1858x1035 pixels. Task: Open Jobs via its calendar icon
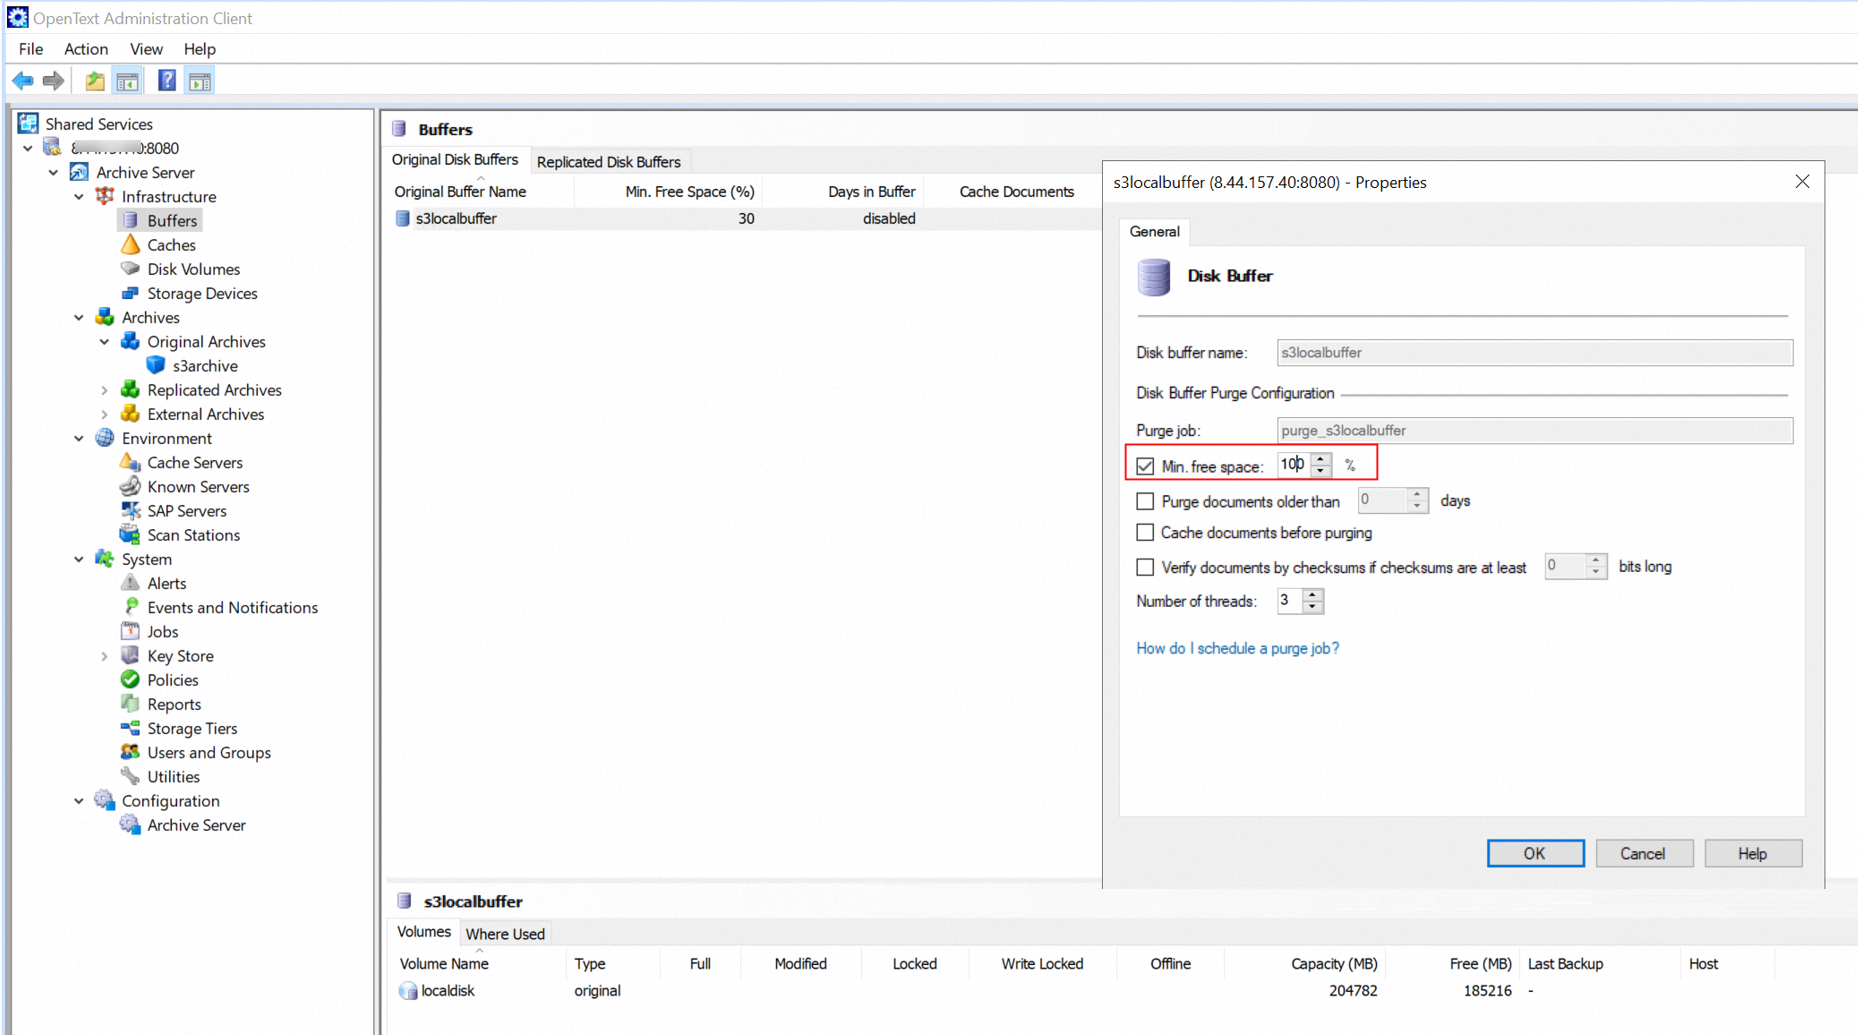pyautogui.click(x=130, y=632)
